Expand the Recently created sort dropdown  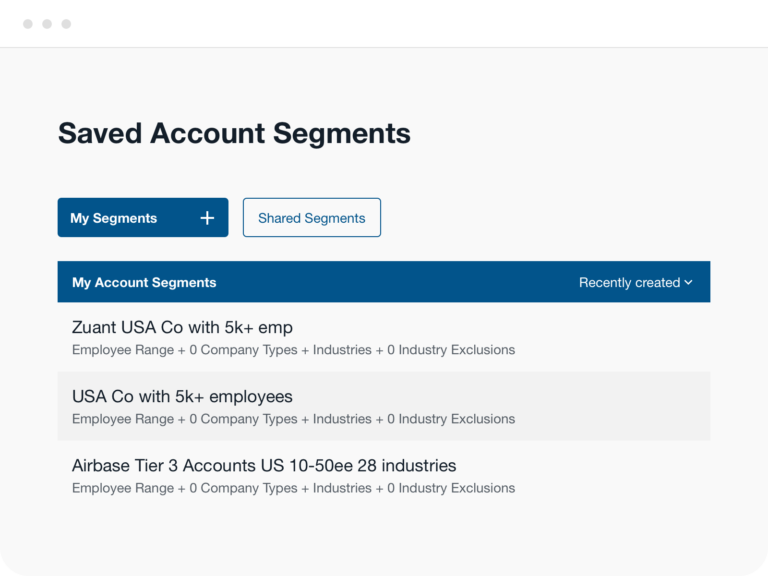click(x=635, y=283)
